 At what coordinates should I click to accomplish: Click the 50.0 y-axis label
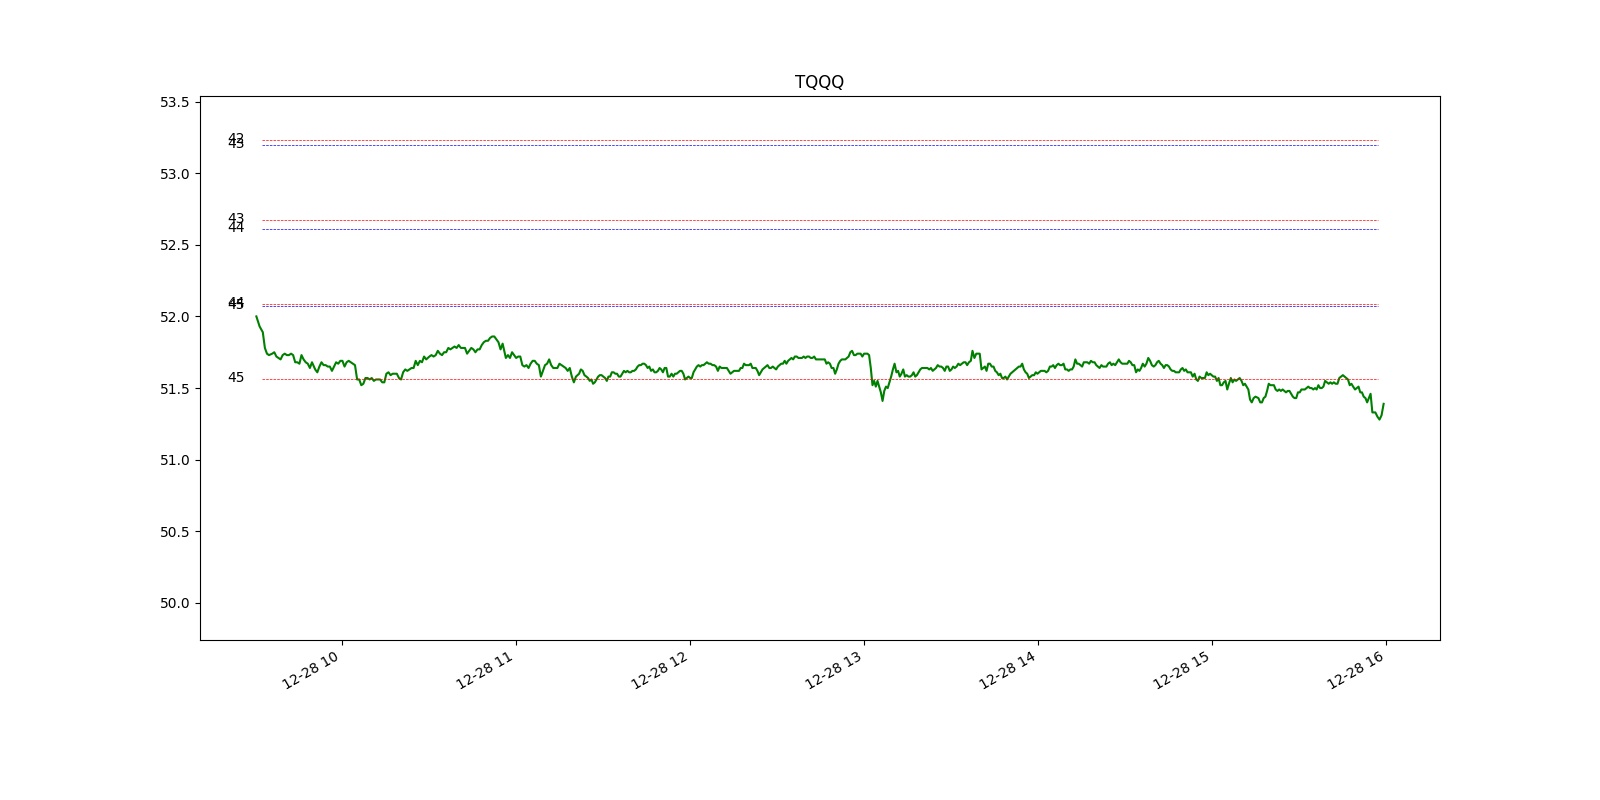point(174,603)
